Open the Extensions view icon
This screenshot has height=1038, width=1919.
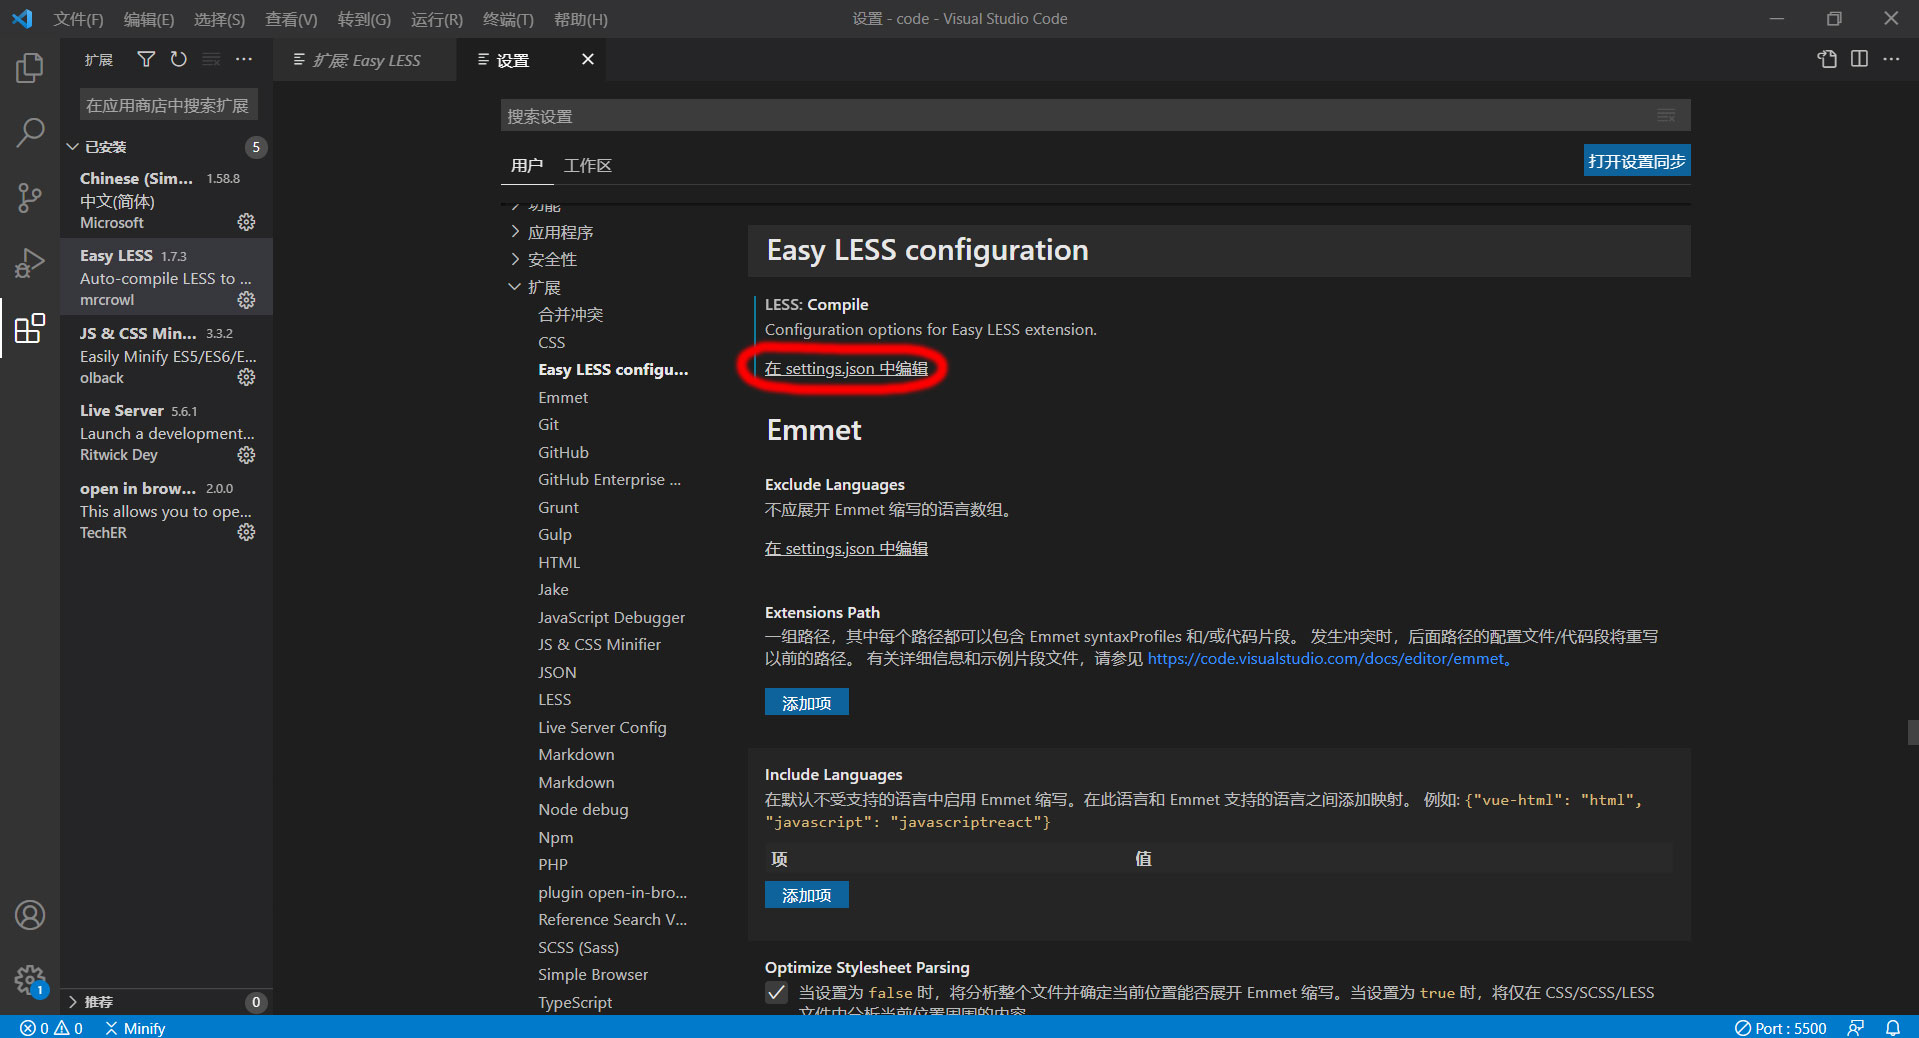coord(30,328)
